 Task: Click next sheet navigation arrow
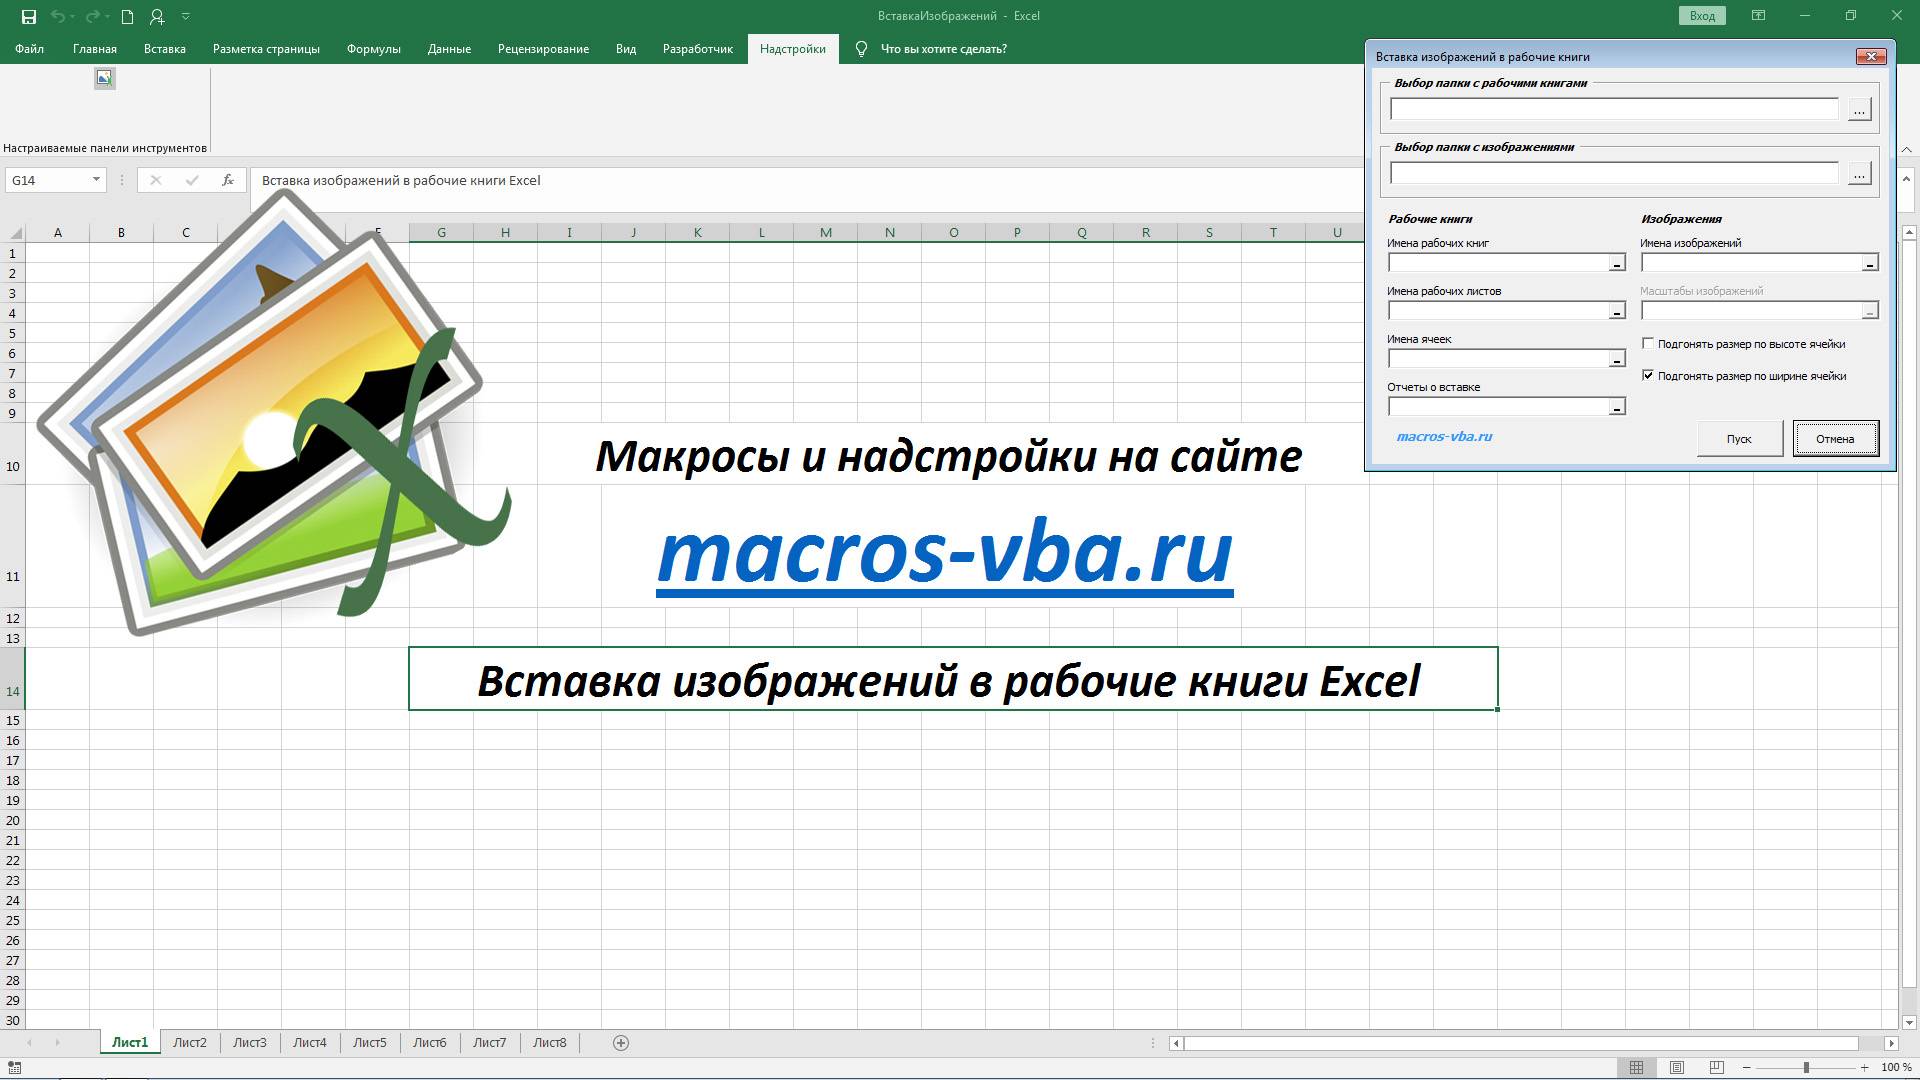click(57, 1043)
